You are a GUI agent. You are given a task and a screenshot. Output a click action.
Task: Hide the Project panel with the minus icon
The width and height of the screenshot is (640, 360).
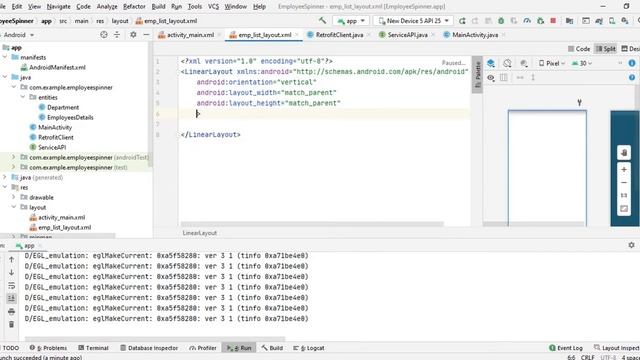pos(146,35)
